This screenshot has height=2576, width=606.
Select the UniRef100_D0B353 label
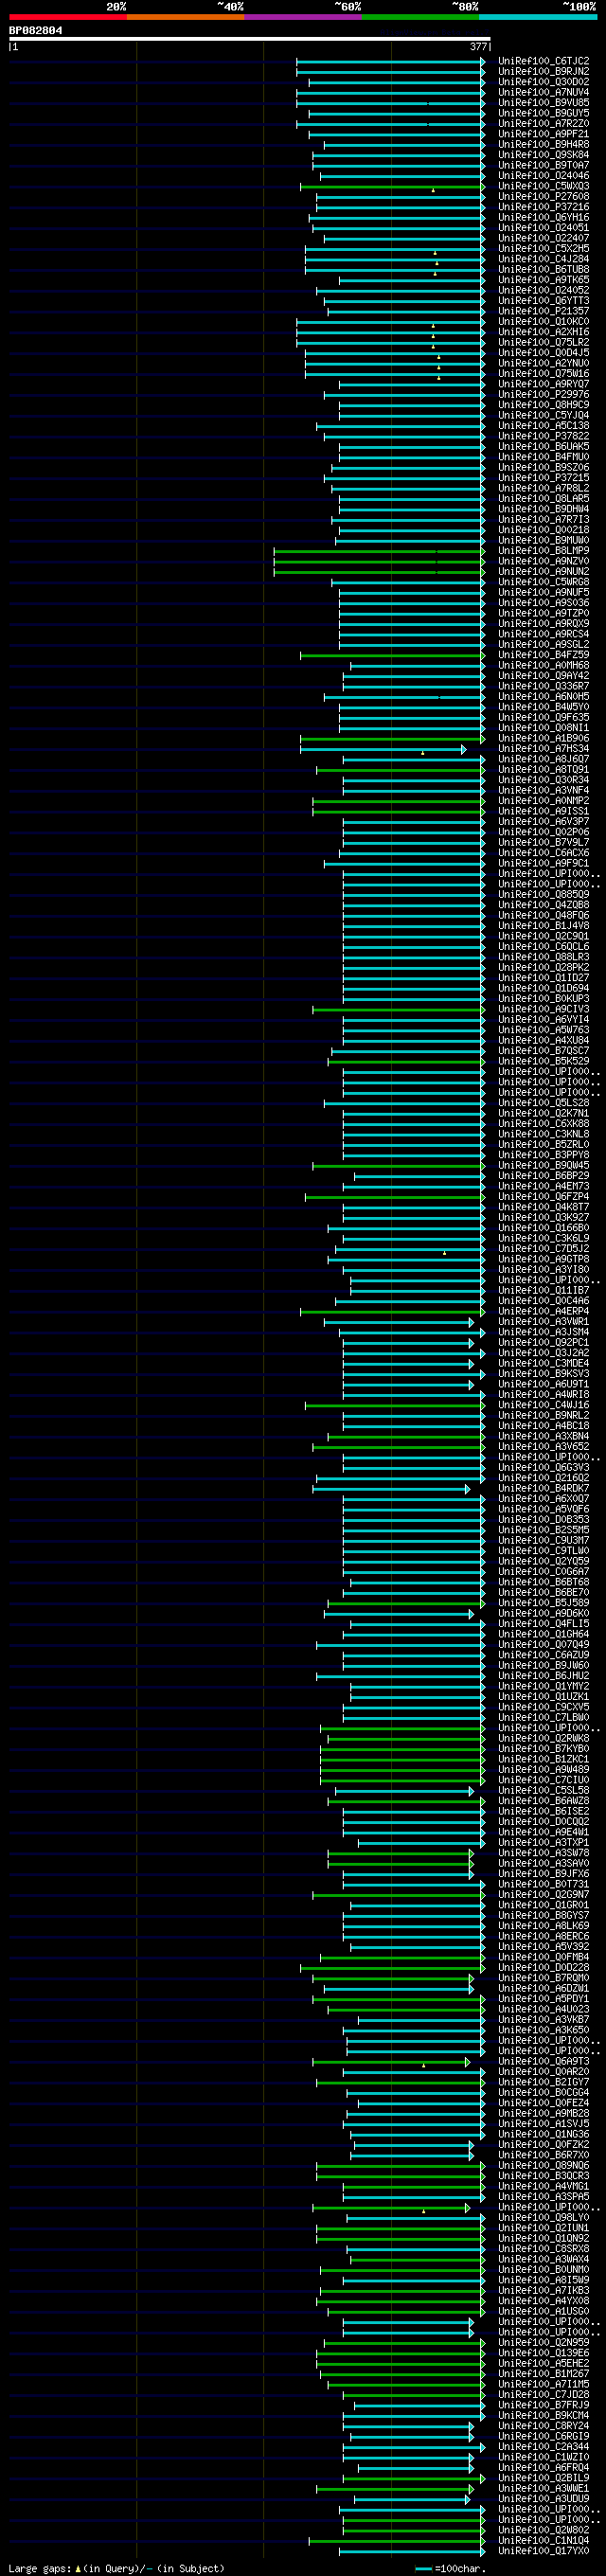544,1520
